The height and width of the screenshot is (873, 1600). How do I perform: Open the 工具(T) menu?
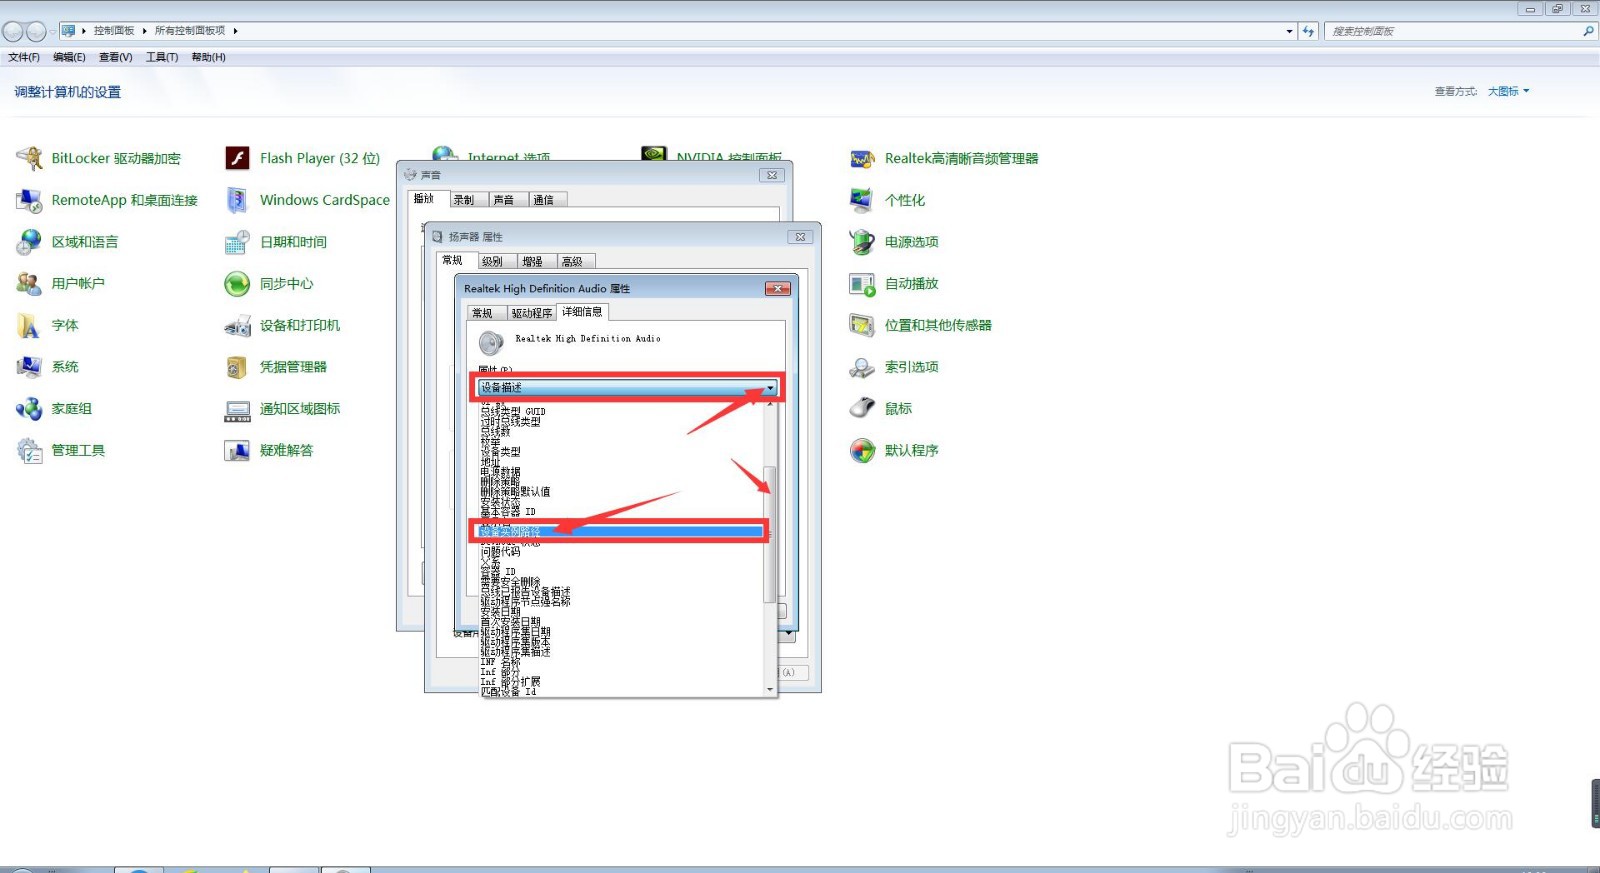pos(162,57)
